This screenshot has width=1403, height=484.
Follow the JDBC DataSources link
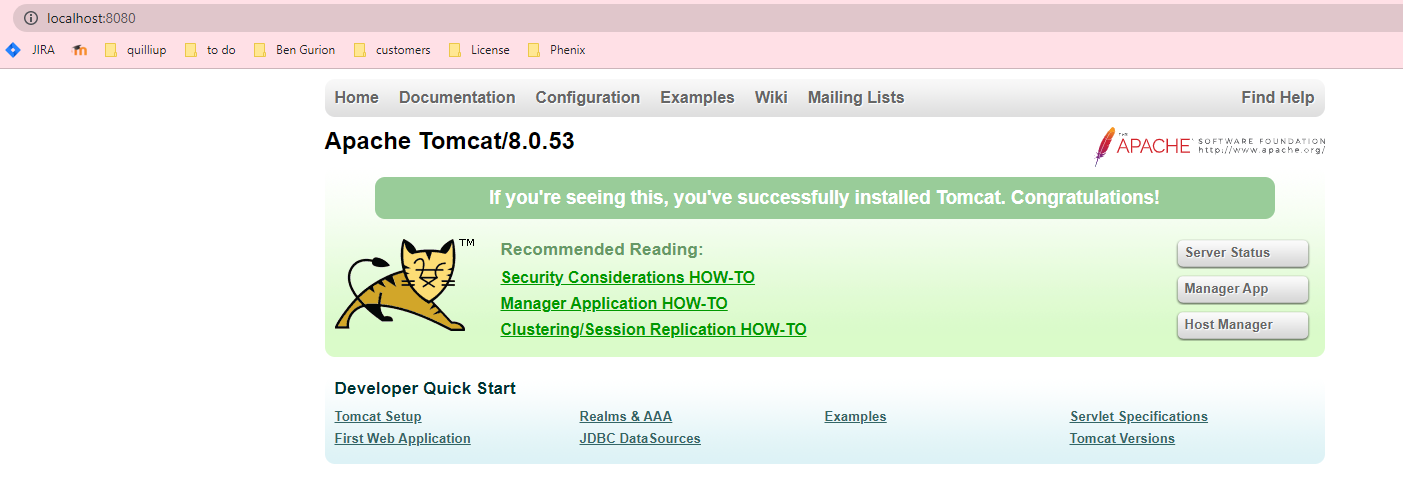pyautogui.click(x=640, y=438)
